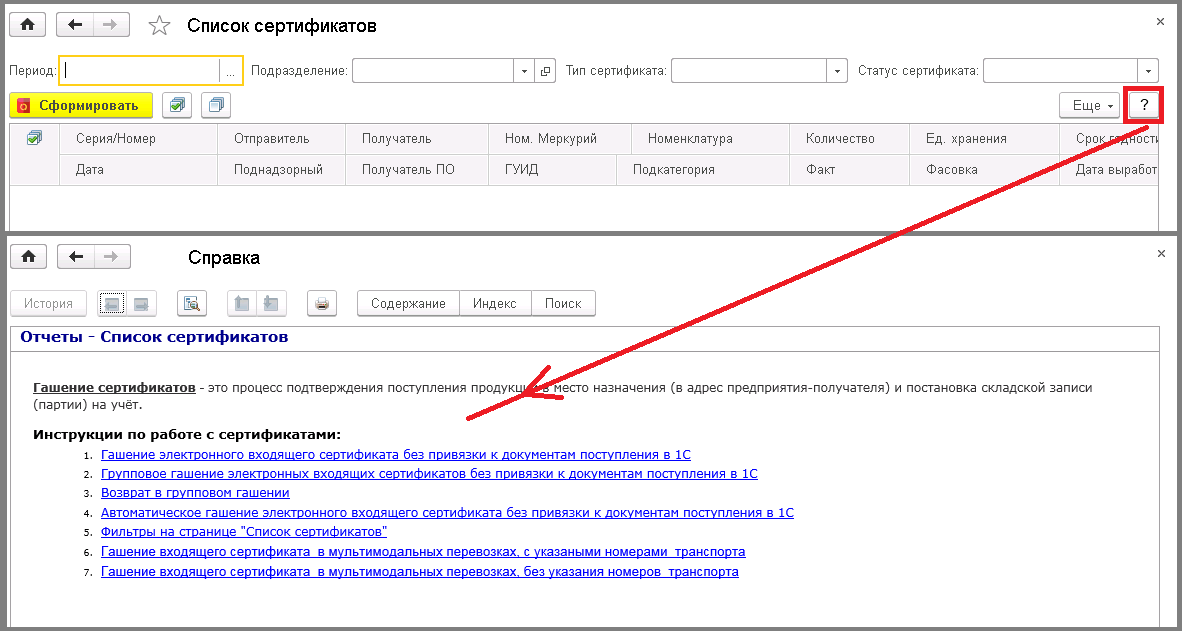The width and height of the screenshot is (1182, 631).
Task: Click the Сформировать button
Action: (x=81, y=106)
